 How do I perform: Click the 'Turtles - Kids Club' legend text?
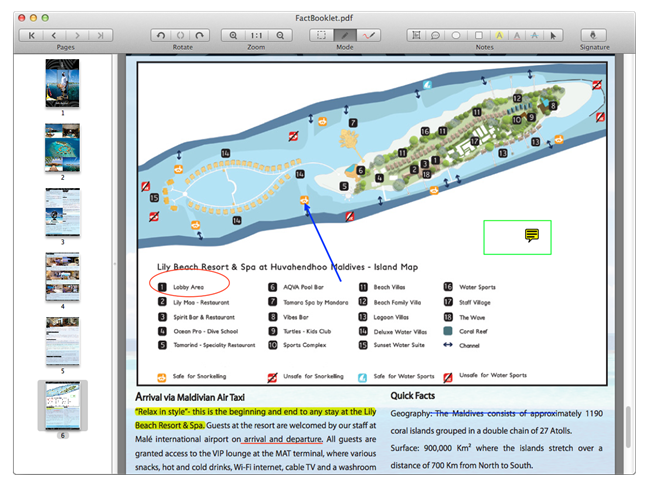coord(307,331)
